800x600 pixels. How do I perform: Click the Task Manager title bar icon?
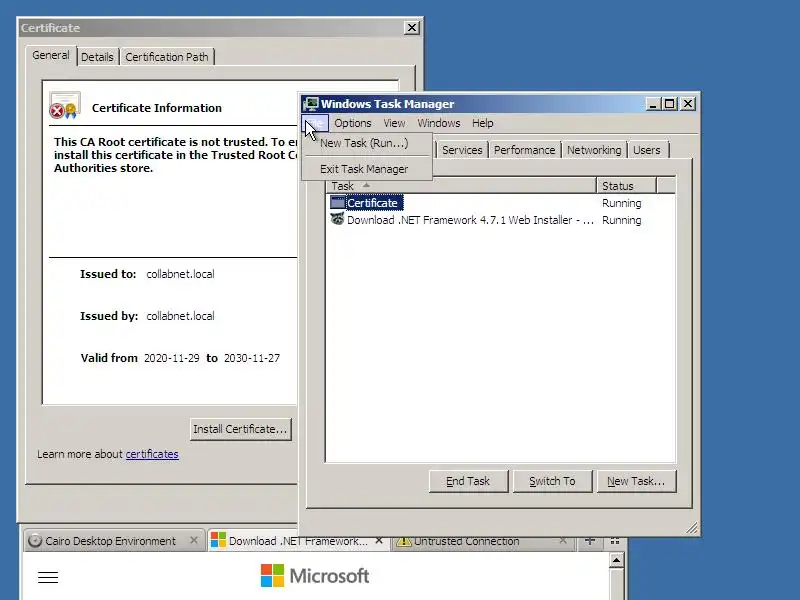pyautogui.click(x=311, y=104)
